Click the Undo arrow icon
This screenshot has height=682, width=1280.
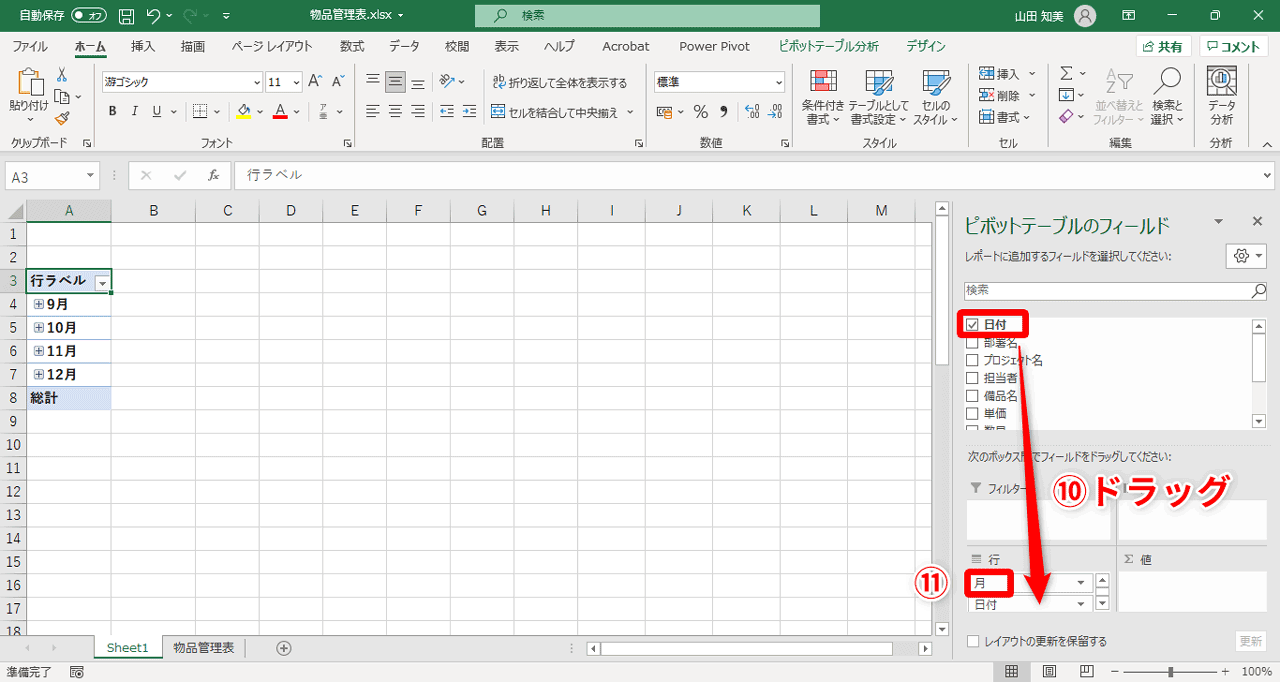[x=153, y=15]
